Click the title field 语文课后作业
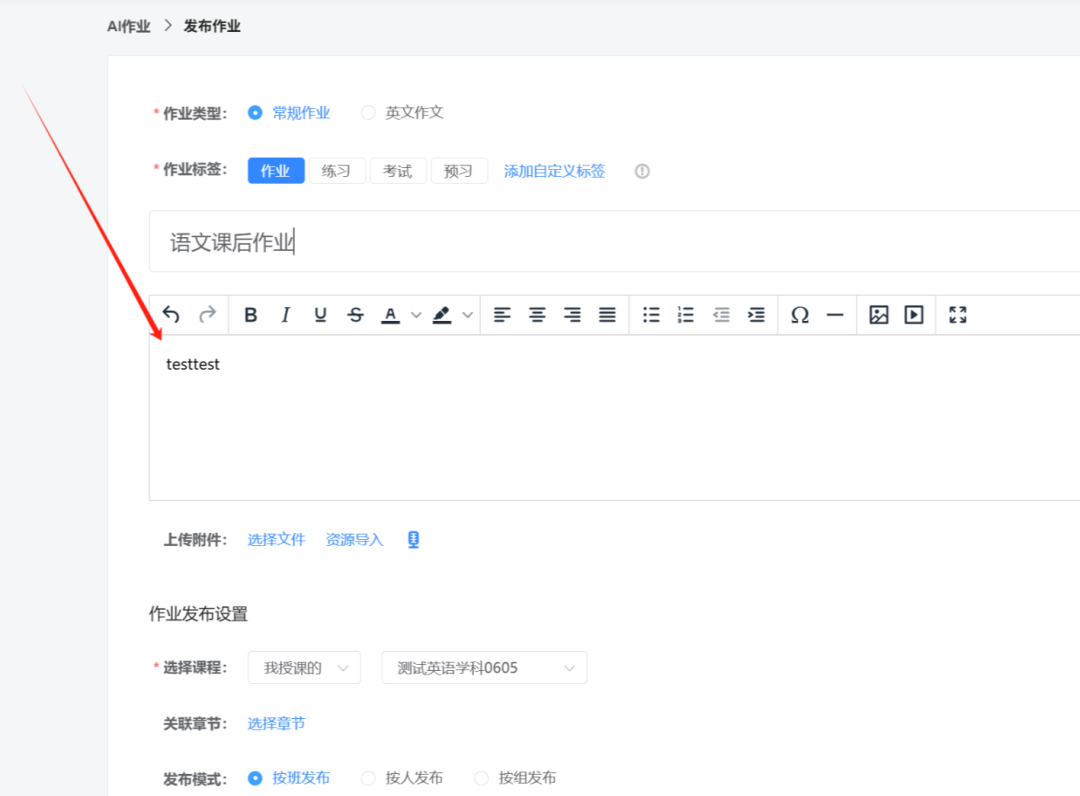The width and height of the screenshot is (1080, 796). [614, 242]
